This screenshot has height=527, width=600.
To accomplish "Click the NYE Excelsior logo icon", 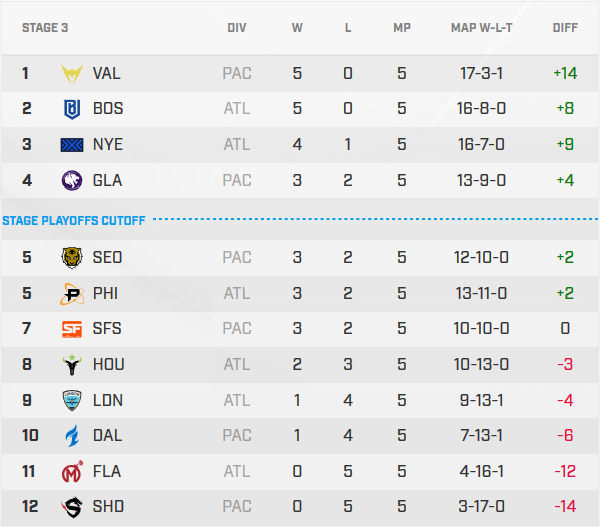I will (73, 145).
